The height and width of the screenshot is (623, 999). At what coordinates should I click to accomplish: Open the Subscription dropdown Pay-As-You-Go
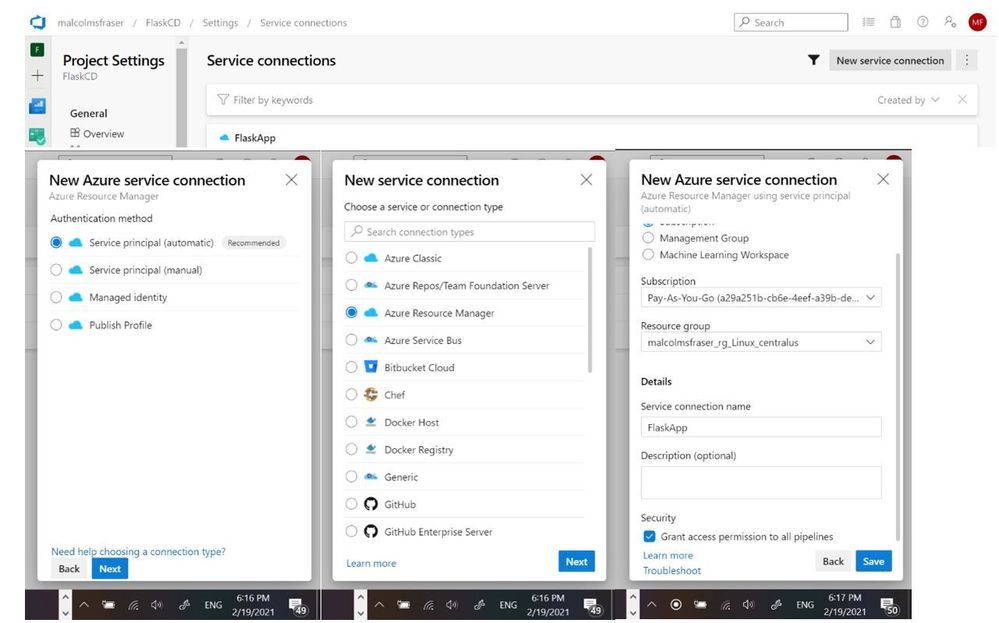[x=761, y=297]
